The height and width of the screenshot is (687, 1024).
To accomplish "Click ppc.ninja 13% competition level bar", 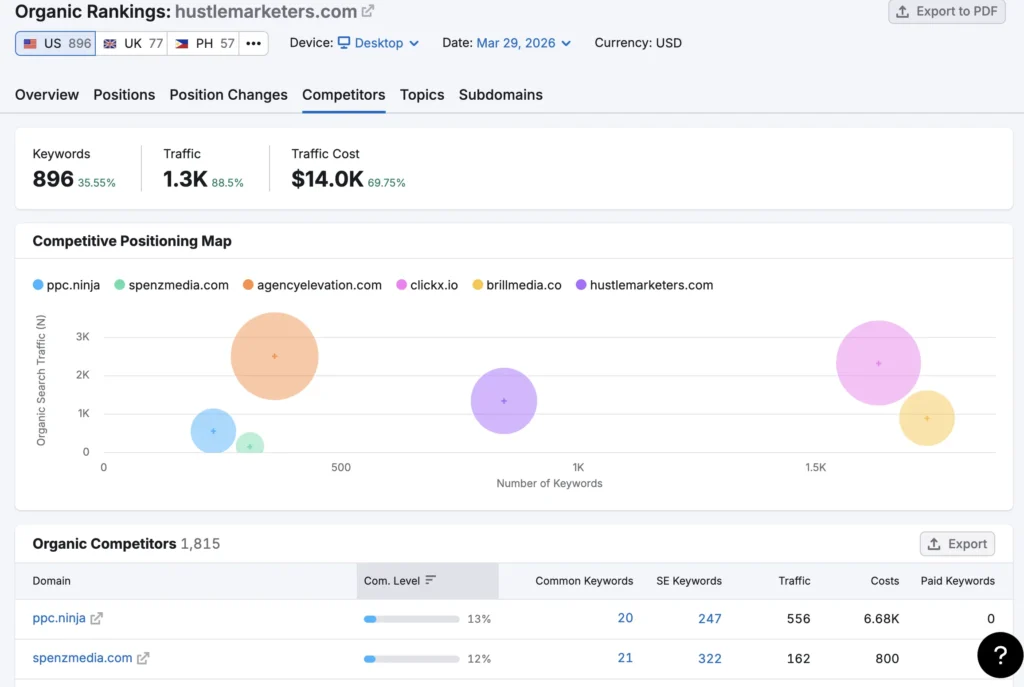I will (x=411, y=619).
